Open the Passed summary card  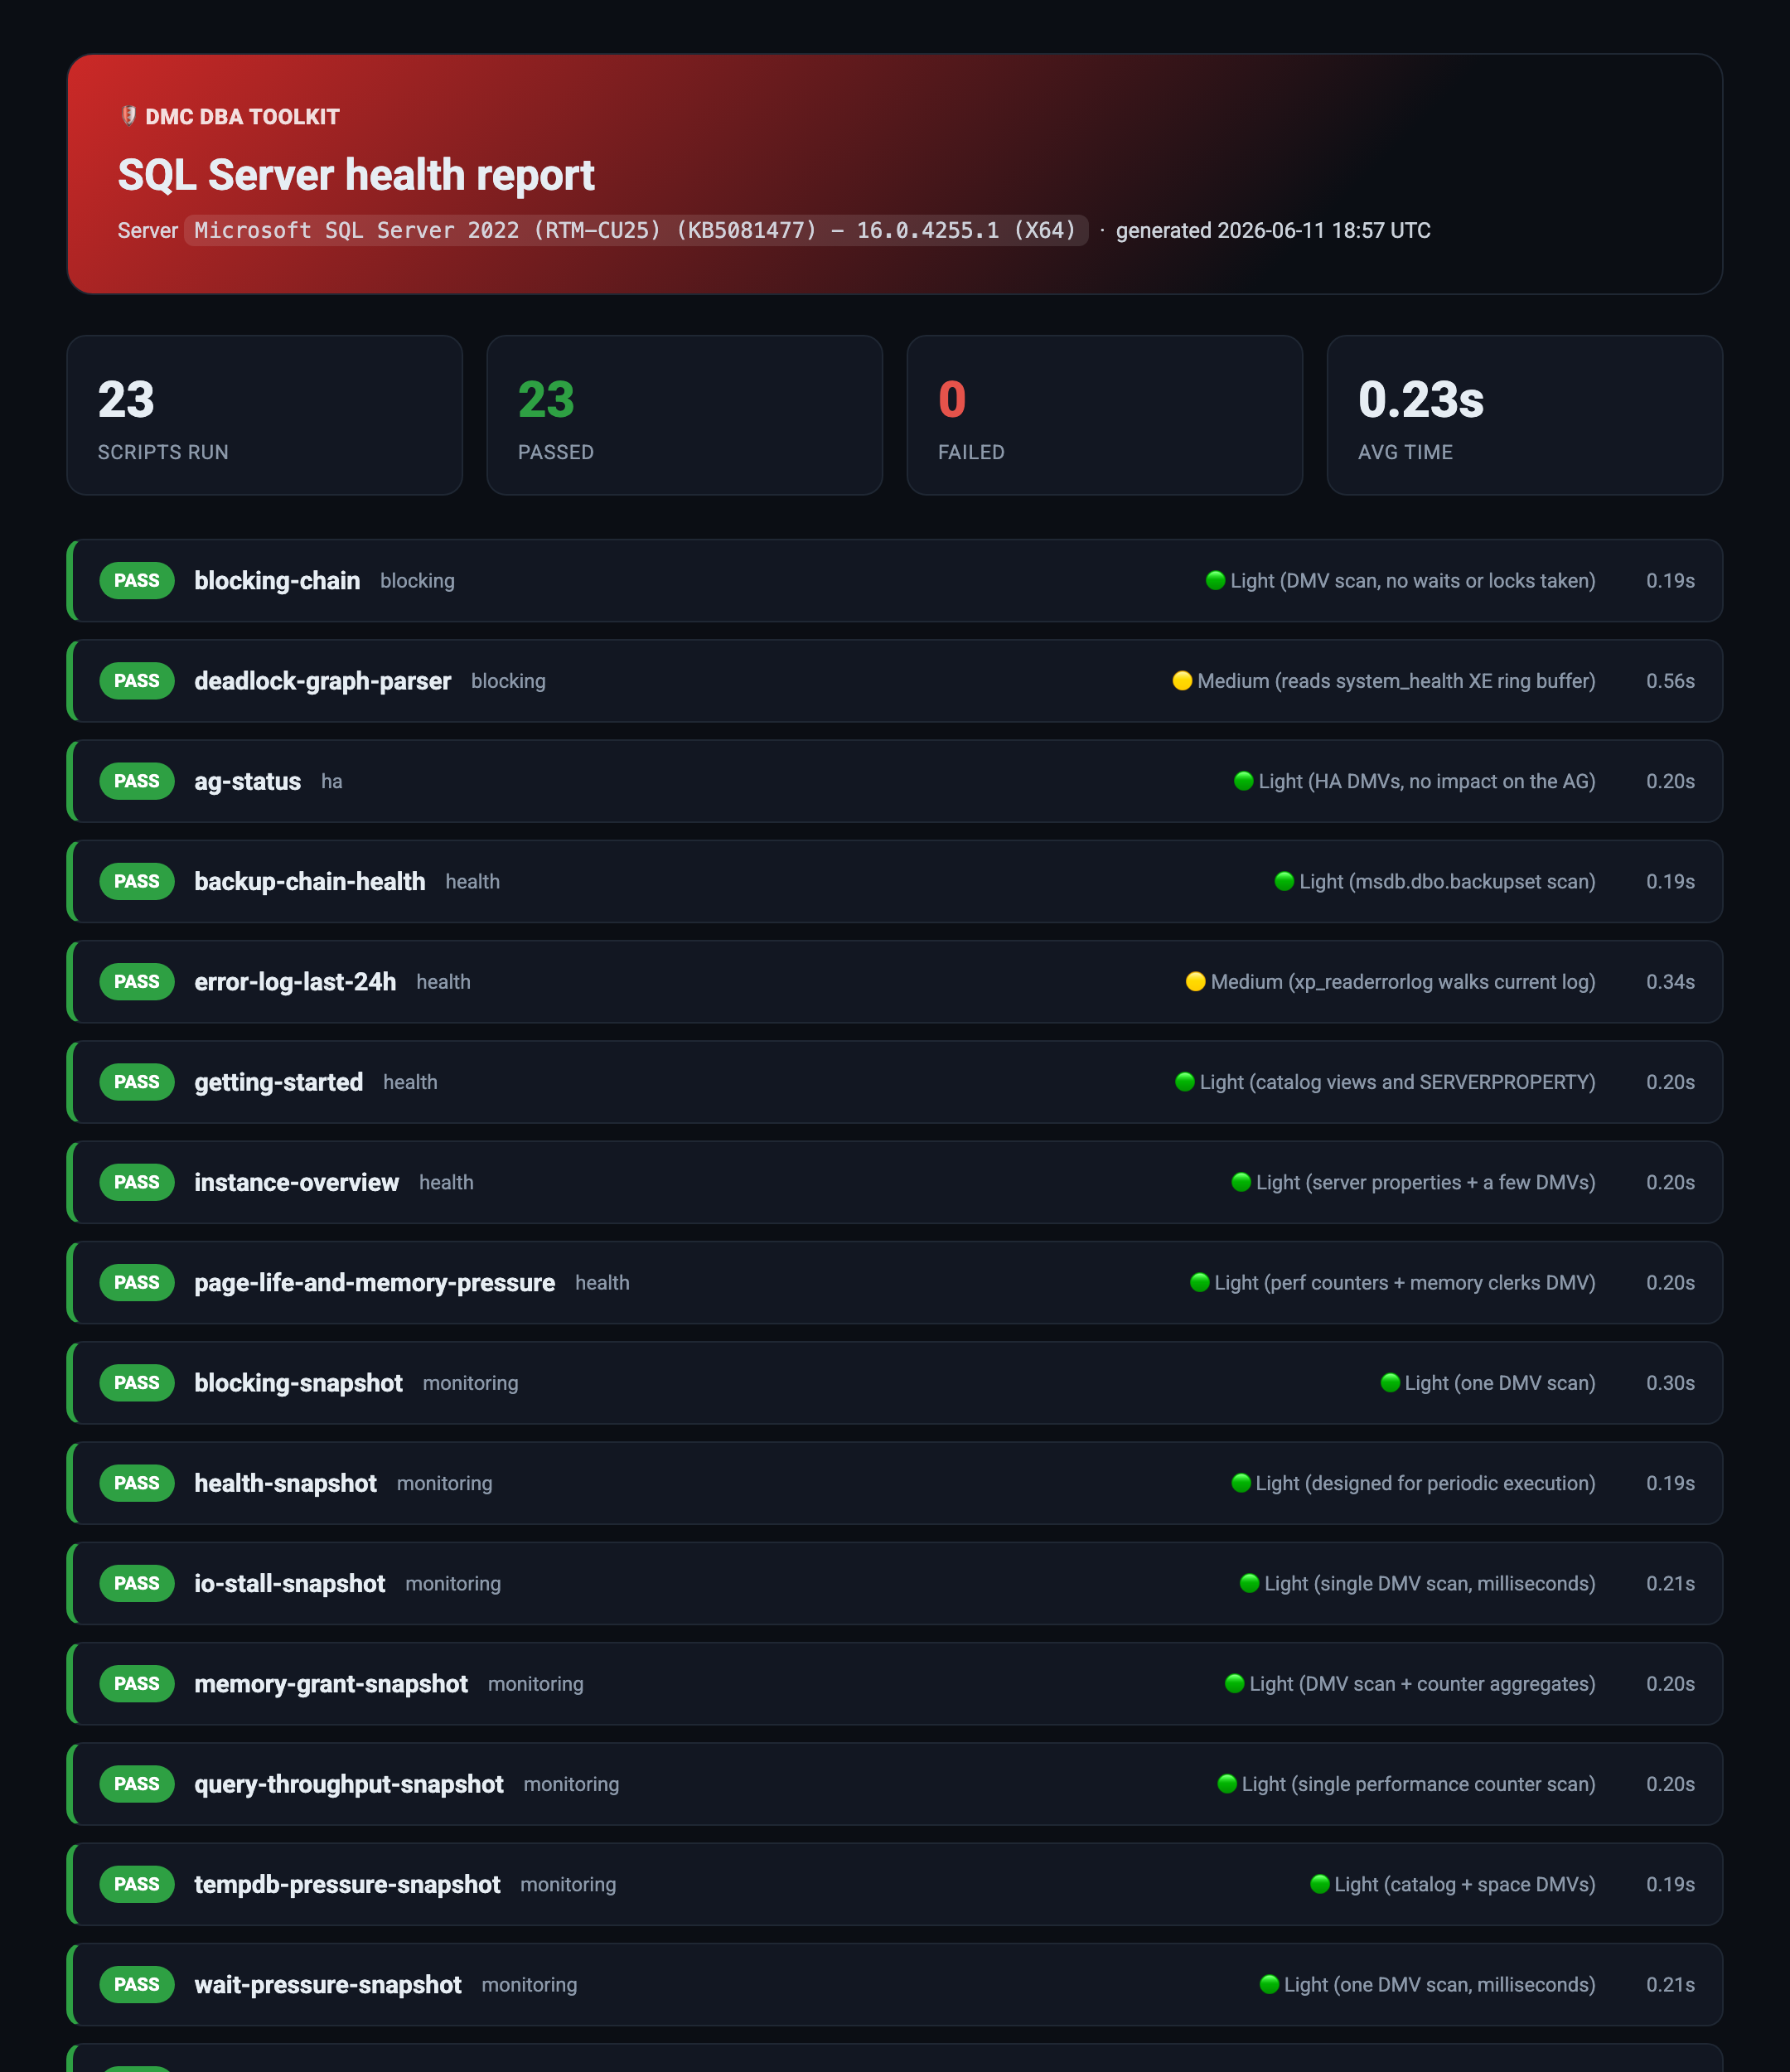[685, 415]
